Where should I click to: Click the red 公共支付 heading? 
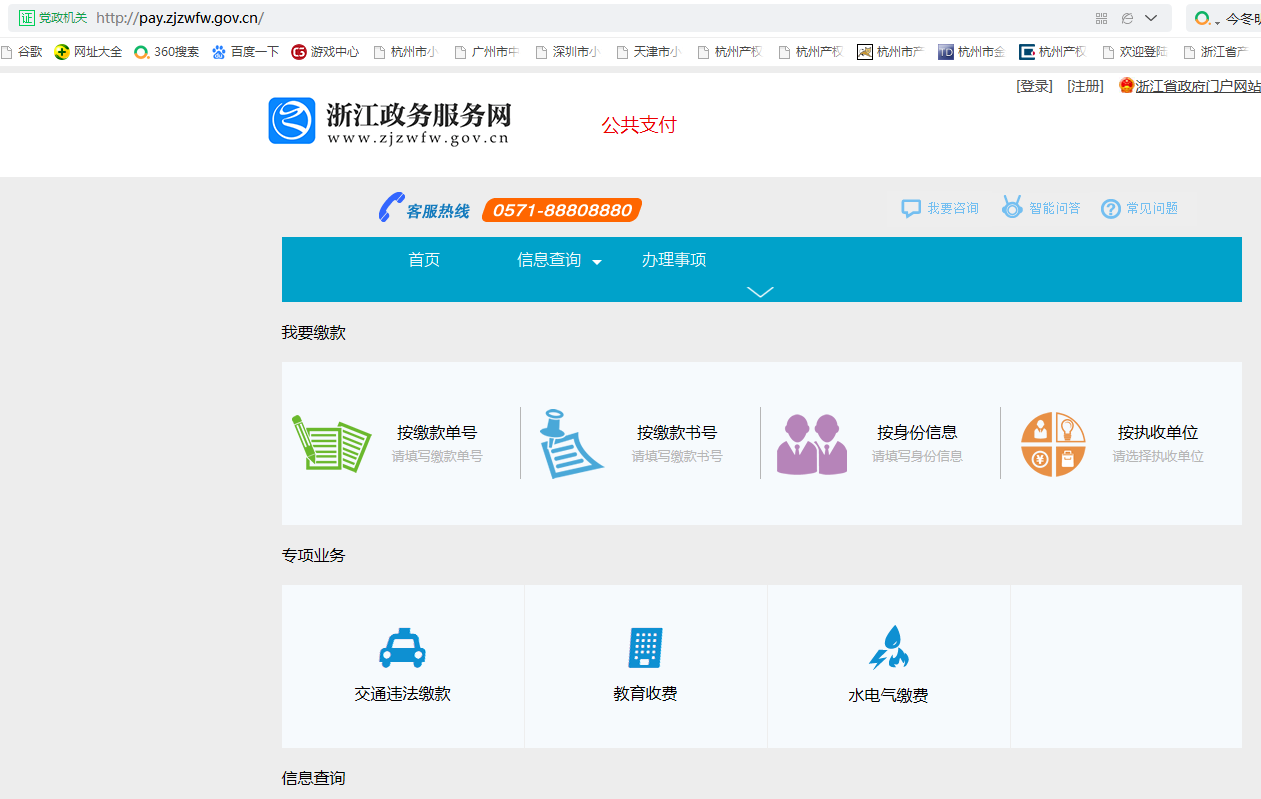[x=639, y=125]
